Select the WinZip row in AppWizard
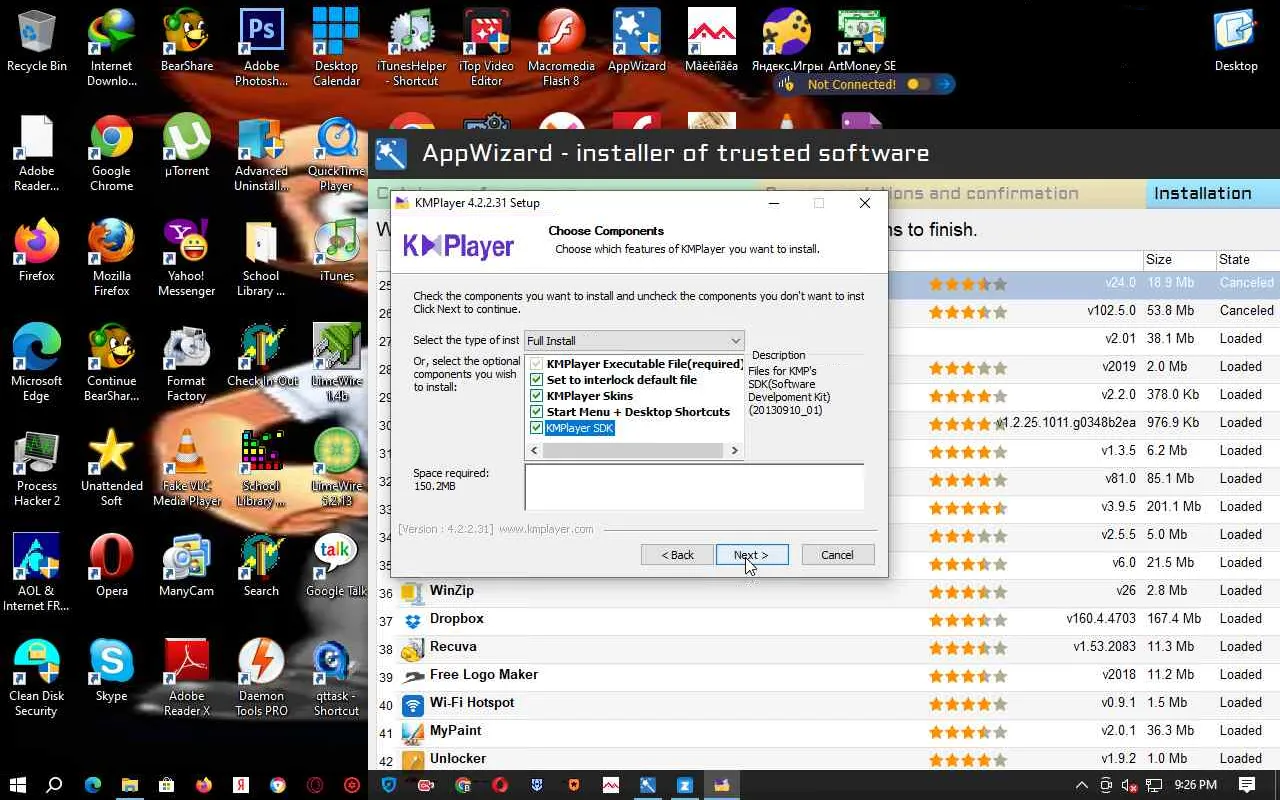Screen dimensions: 1280x800 pos(824,591)
